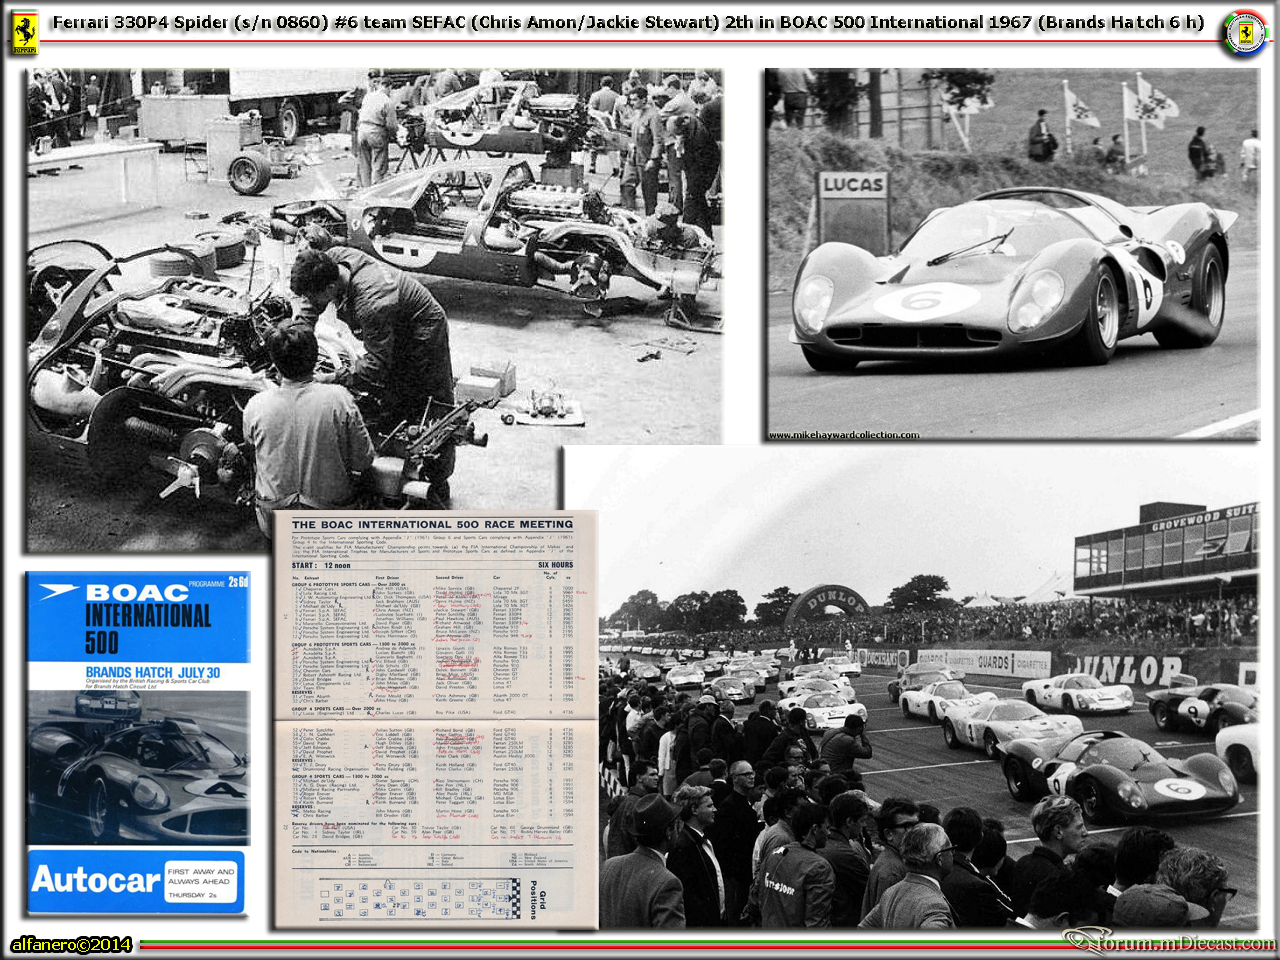
Task: Click the round Ferrari badge in the corner
Action: [x=1245, y=33]
